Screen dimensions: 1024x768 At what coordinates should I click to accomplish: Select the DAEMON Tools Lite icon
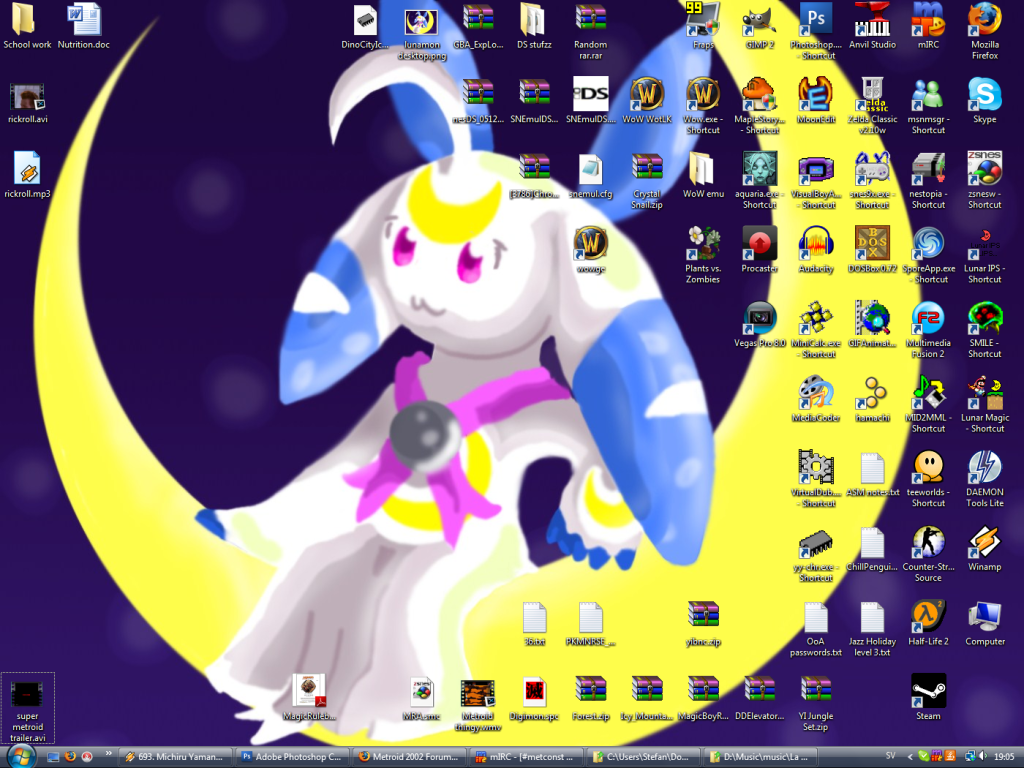click(x=984, y=468)
